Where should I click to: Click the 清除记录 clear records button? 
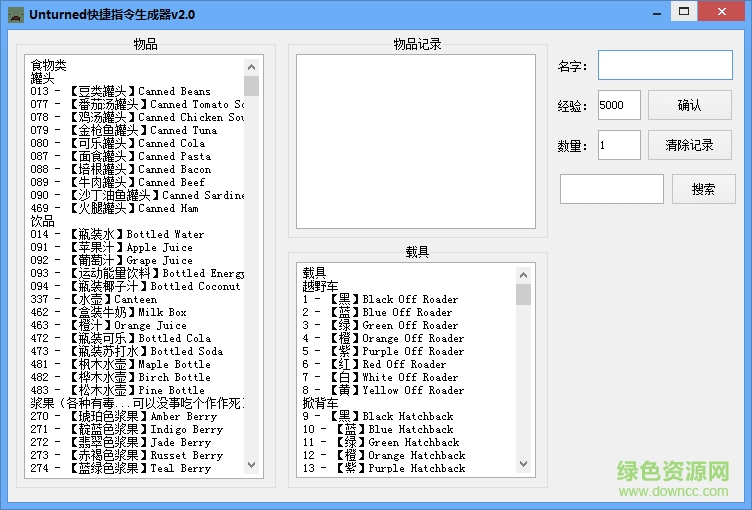tap(690, 145)
